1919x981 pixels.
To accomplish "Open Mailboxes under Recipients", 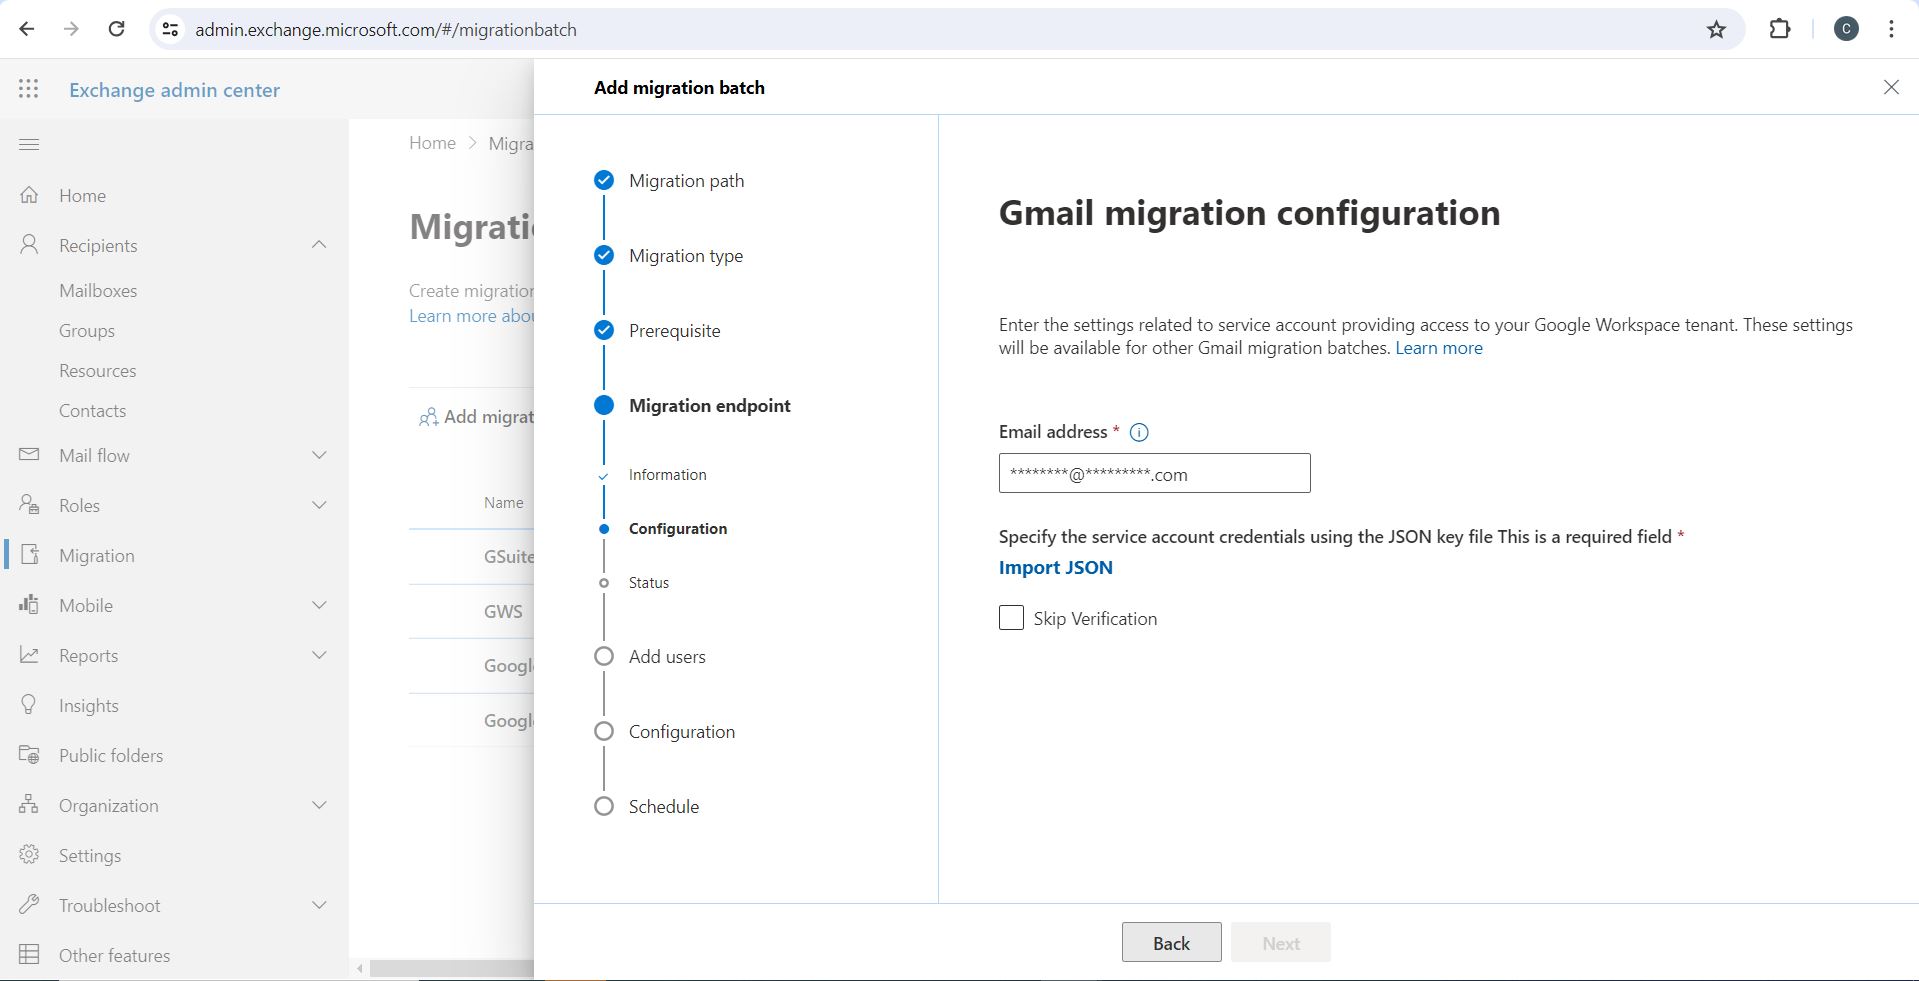I will point(98,290).
